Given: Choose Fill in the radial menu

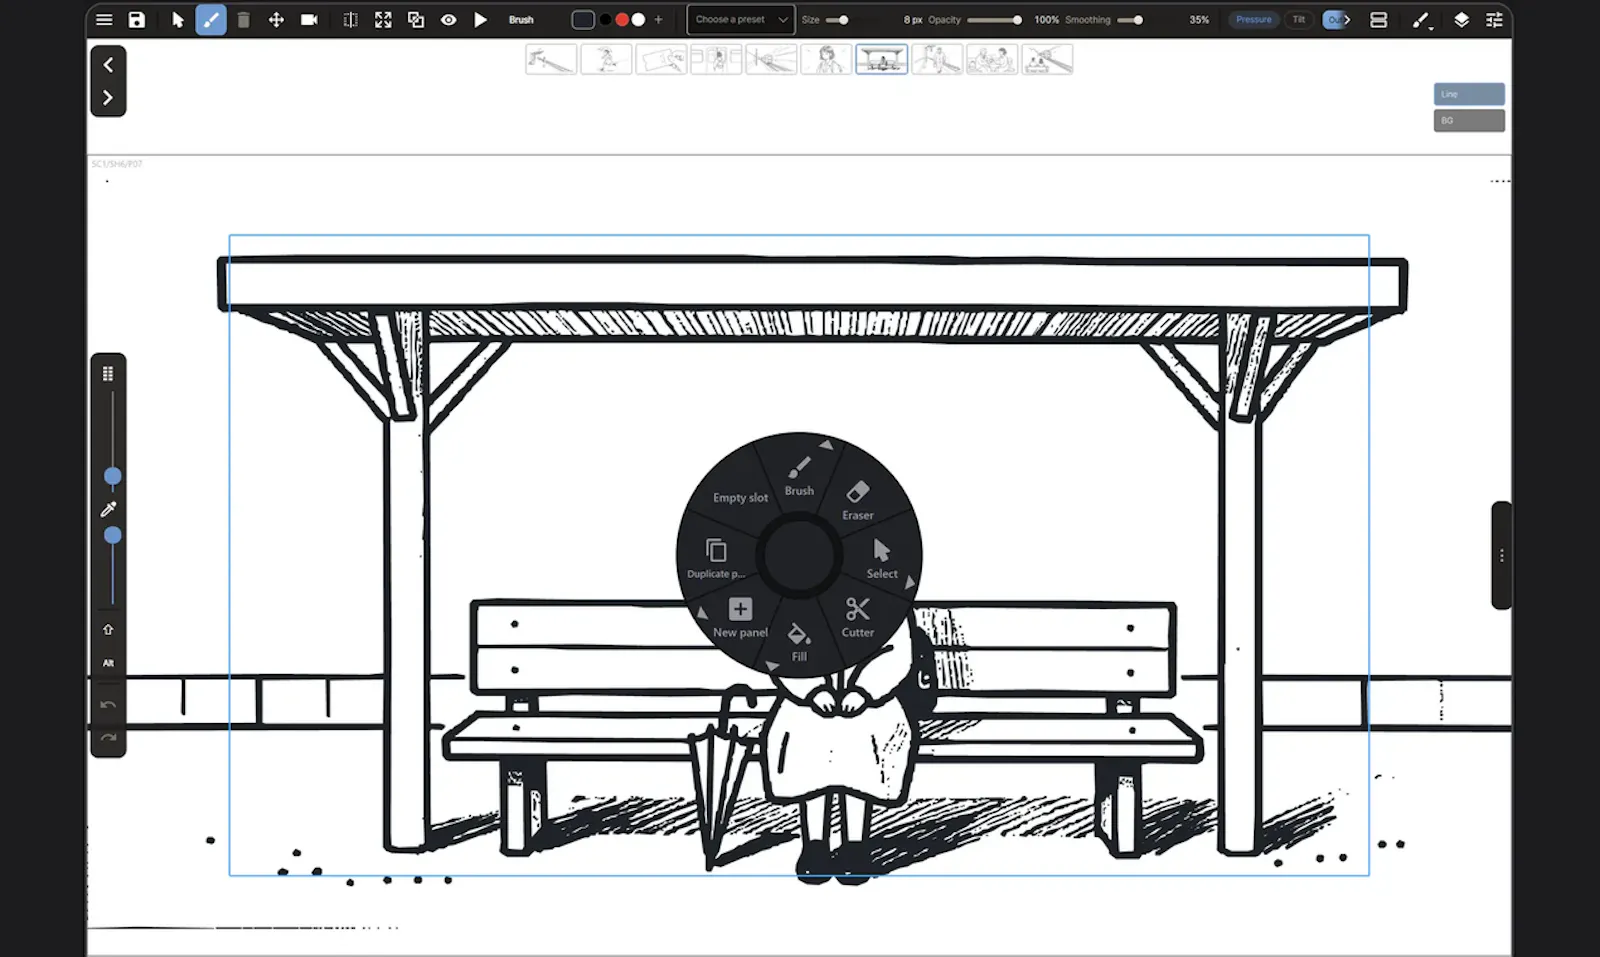Looking at the screenshot, I should (799, 642).
